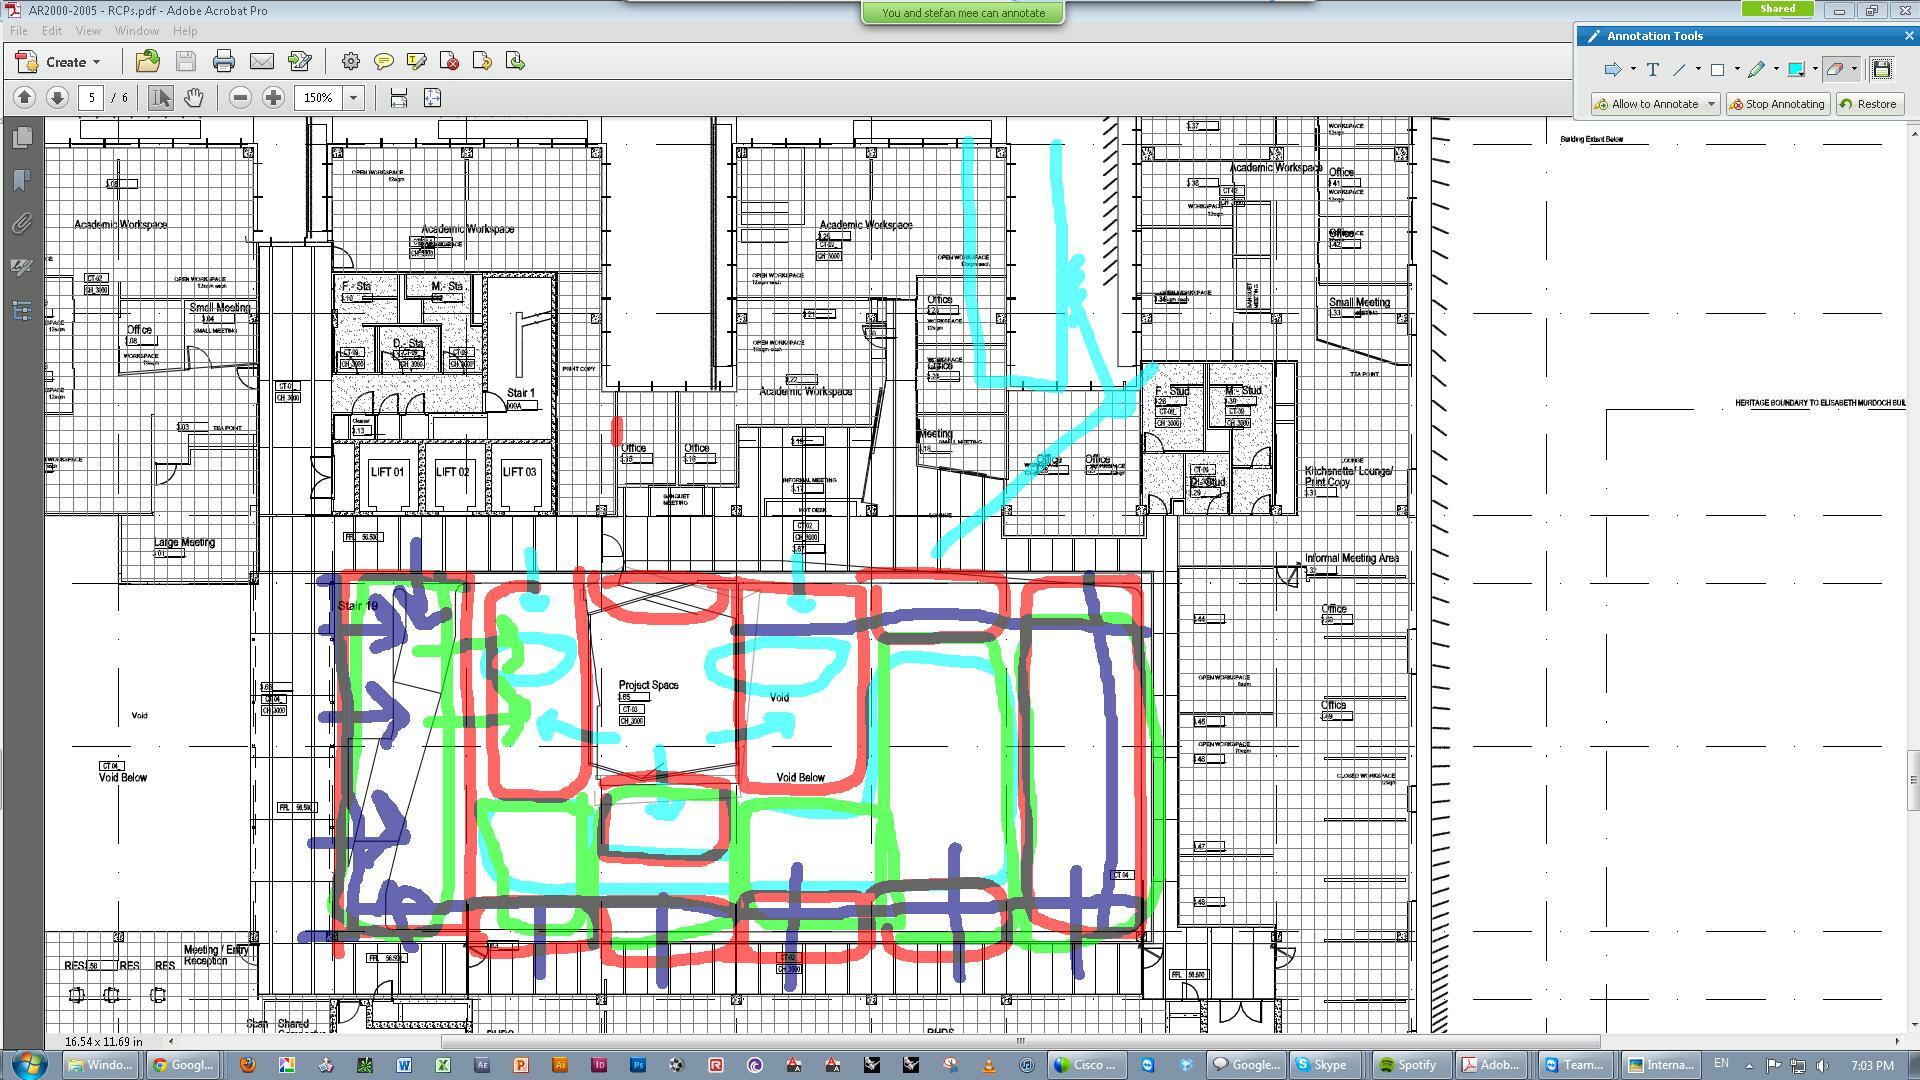The image size is (1920, 1080).
Task: Open Attachments paperclip panel
Action: pyautogui.click(x=22, y=223)
